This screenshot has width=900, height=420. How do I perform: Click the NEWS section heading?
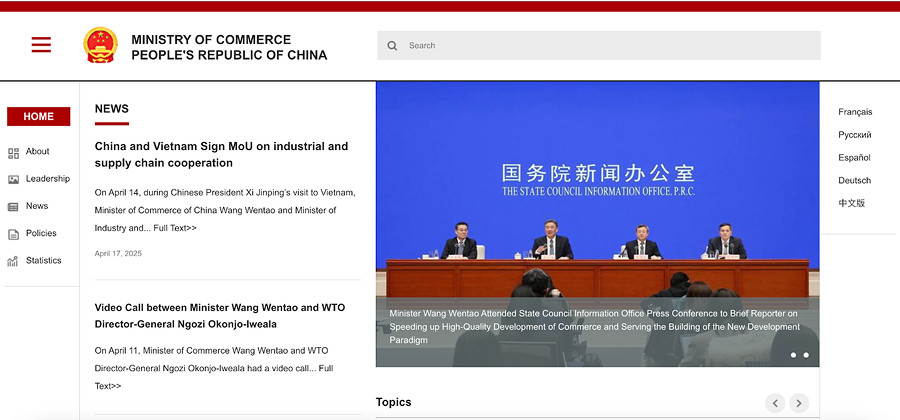coord(112,109)
